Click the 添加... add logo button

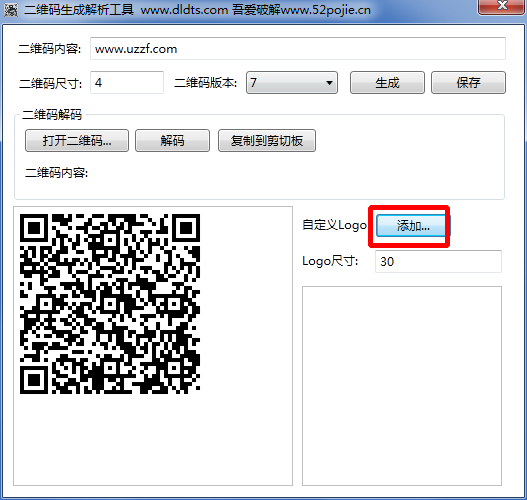coord(413,226)
